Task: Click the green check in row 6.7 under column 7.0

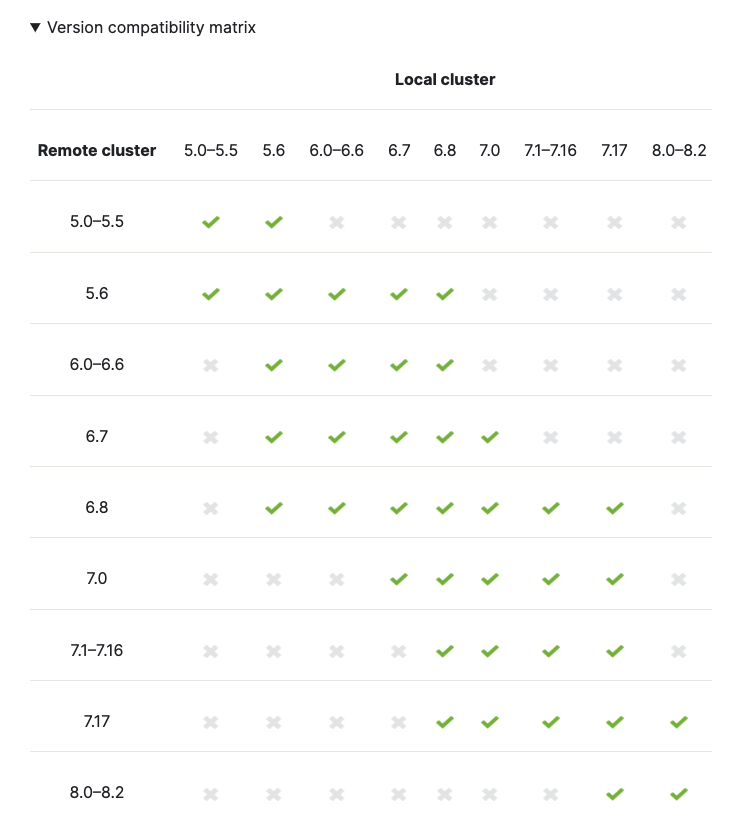Action: 490,437
